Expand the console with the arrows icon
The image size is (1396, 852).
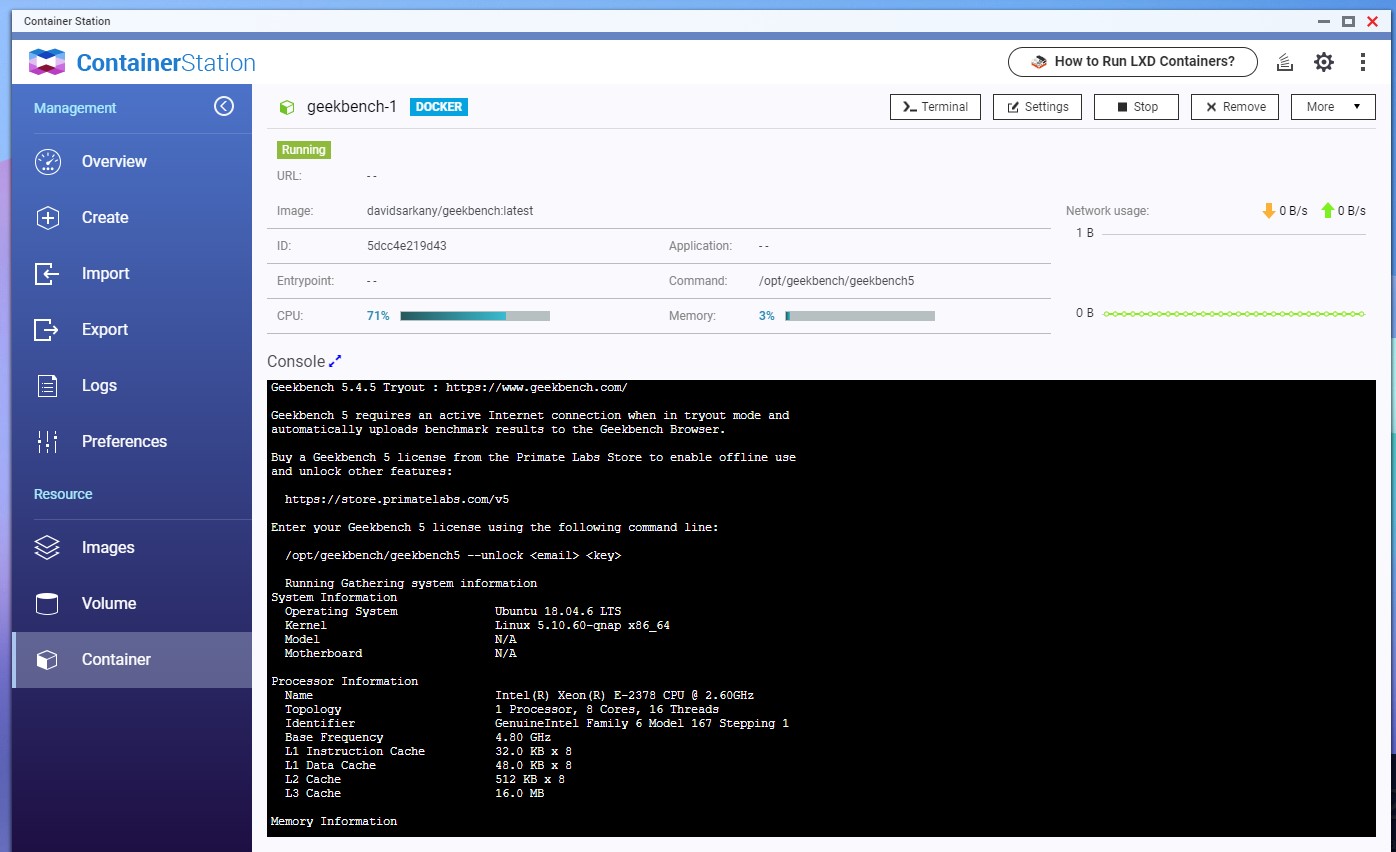pyautogui.click(x=335, y=361)
